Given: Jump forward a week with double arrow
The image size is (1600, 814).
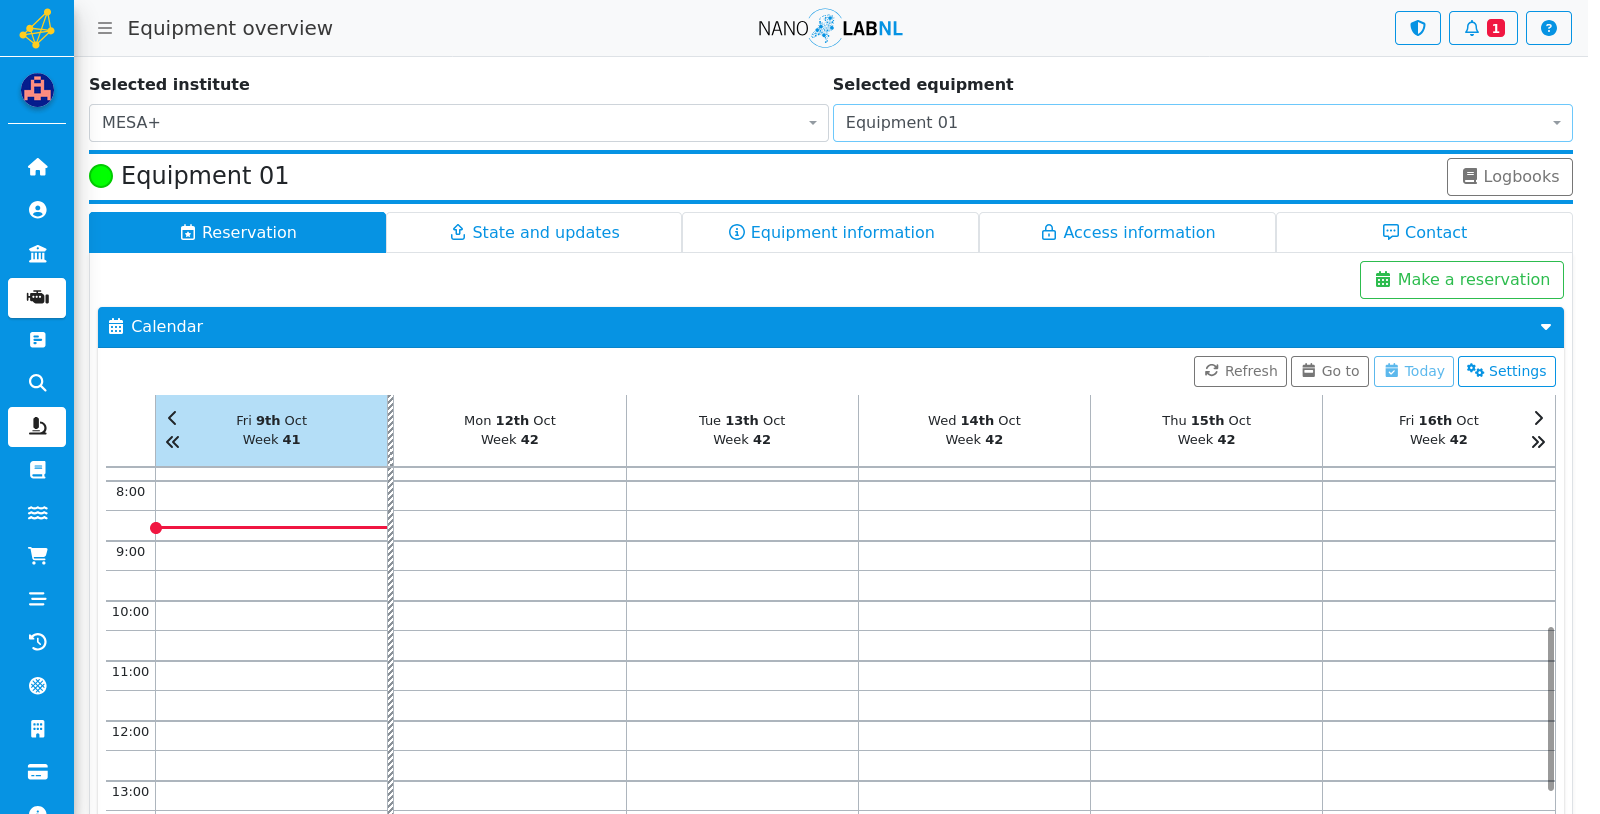Looking at the screenshot, I should [1538, 442].
